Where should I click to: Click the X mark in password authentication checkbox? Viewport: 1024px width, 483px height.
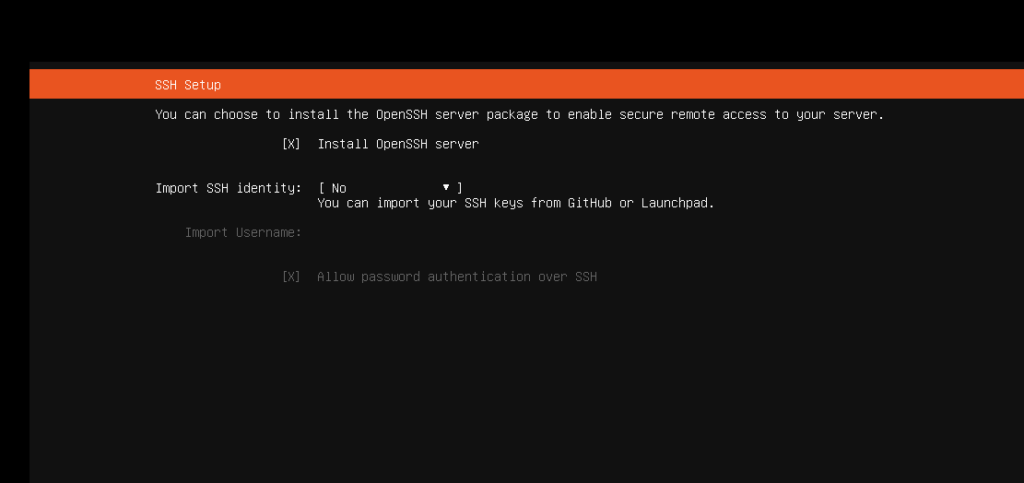coord(291,277)
